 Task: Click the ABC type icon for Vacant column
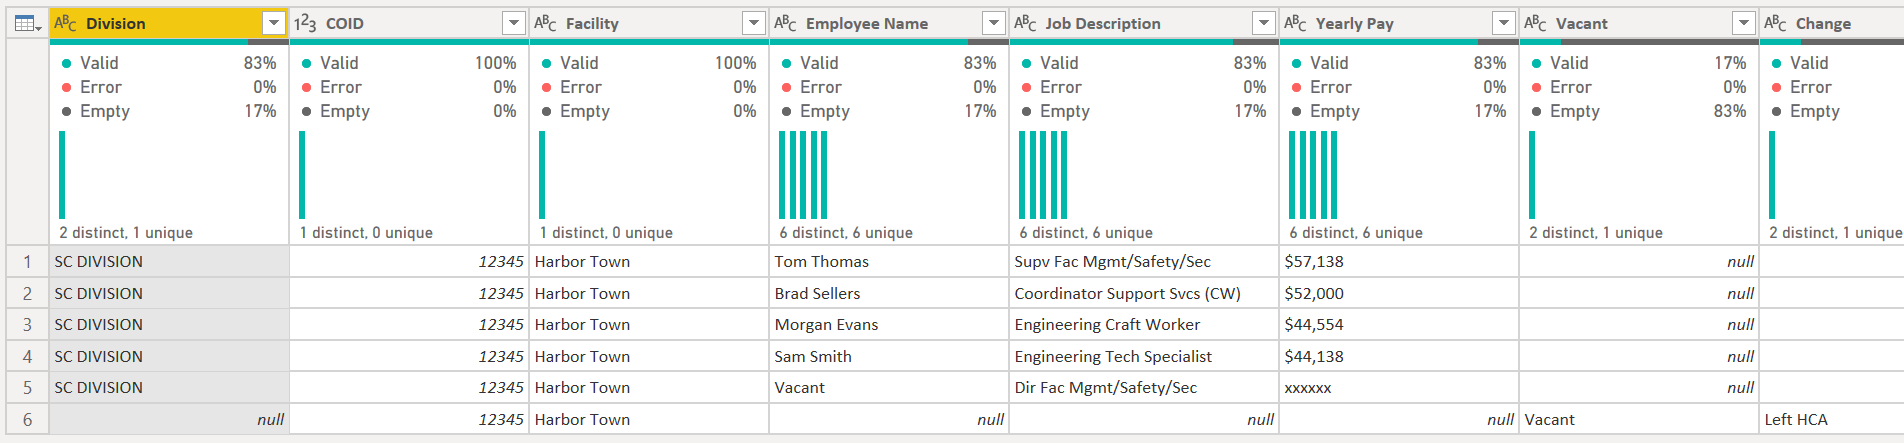coord(1536,23)
